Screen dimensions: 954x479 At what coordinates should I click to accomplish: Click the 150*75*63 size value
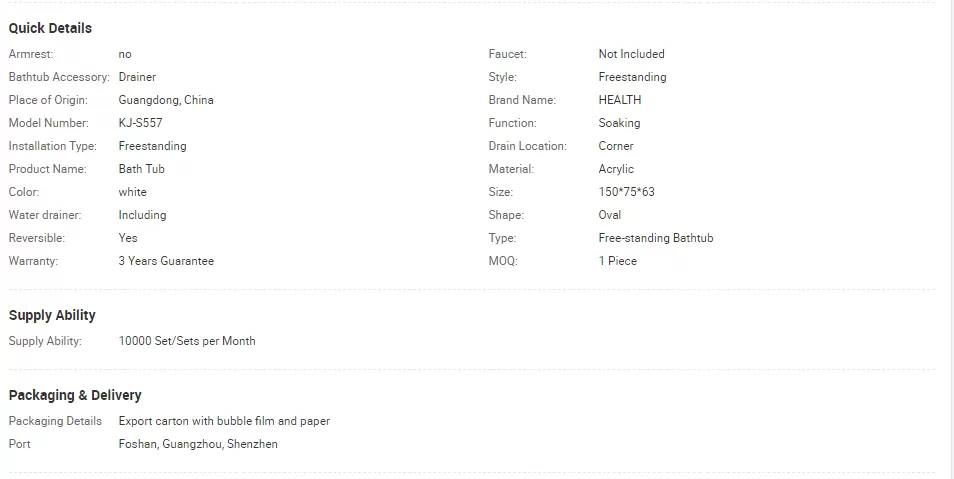click(x=627, y=192)
